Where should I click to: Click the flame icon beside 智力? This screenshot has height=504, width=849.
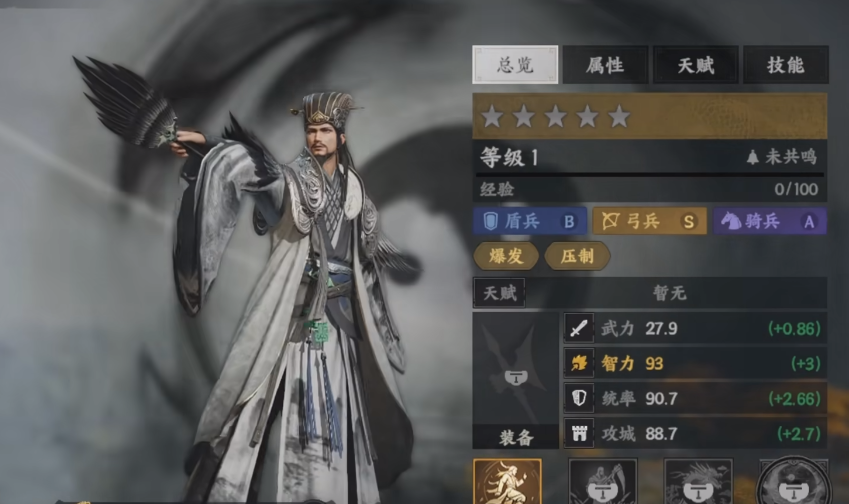click(x=579, y=363)
